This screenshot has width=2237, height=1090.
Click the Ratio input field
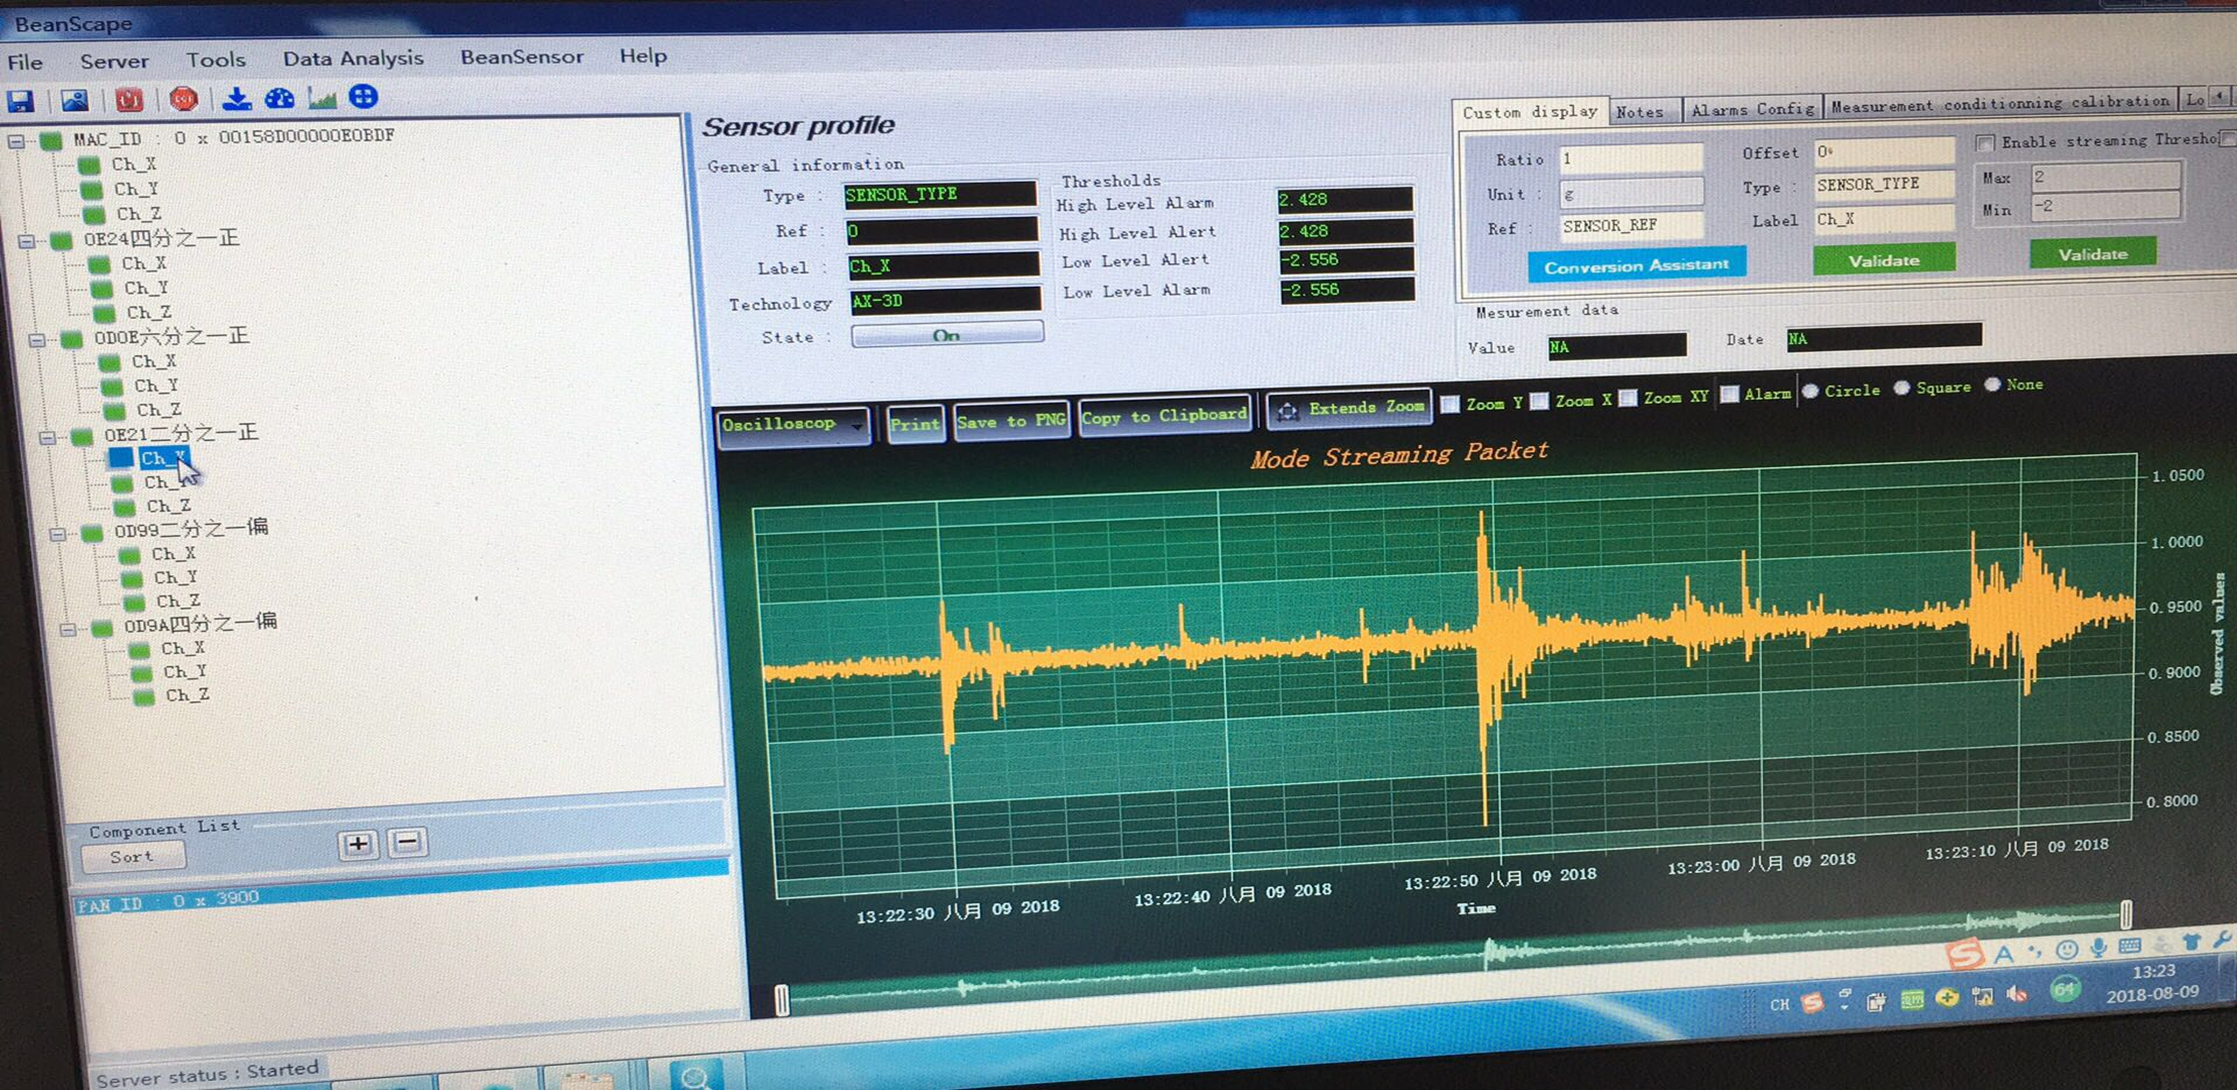1630,158
